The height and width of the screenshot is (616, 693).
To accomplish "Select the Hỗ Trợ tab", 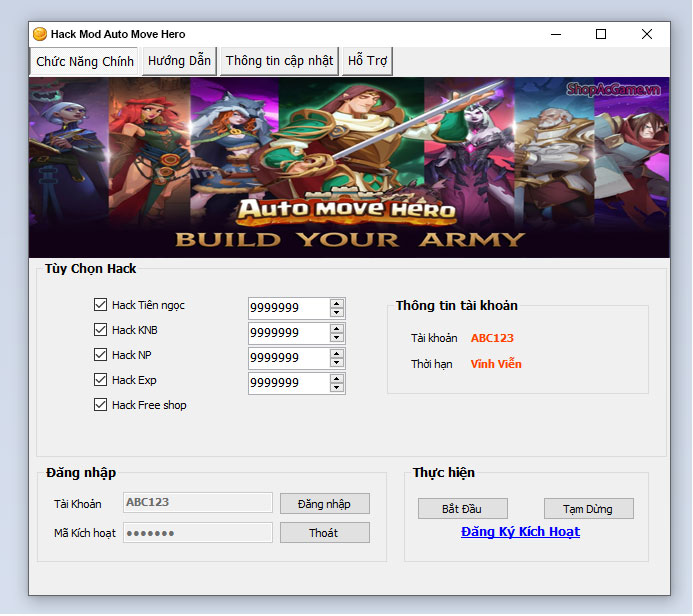I will (x=367, y=61).
